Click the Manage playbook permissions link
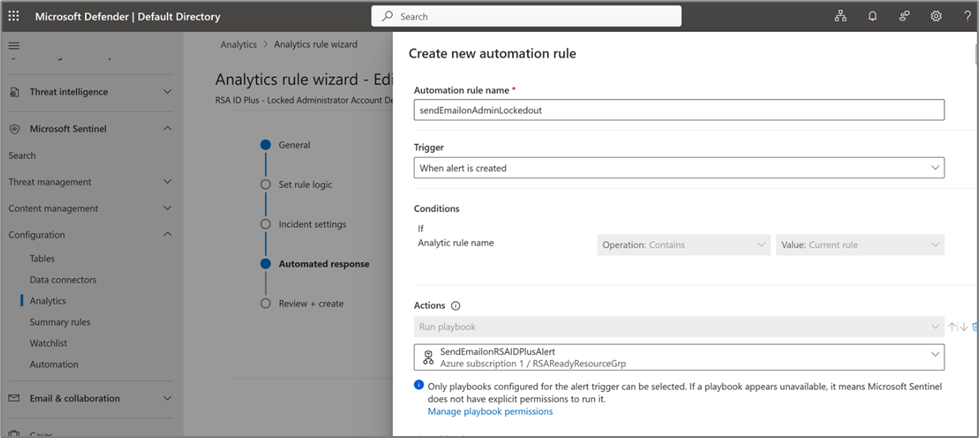The image size is (979, 438). (x=490, y=411)
